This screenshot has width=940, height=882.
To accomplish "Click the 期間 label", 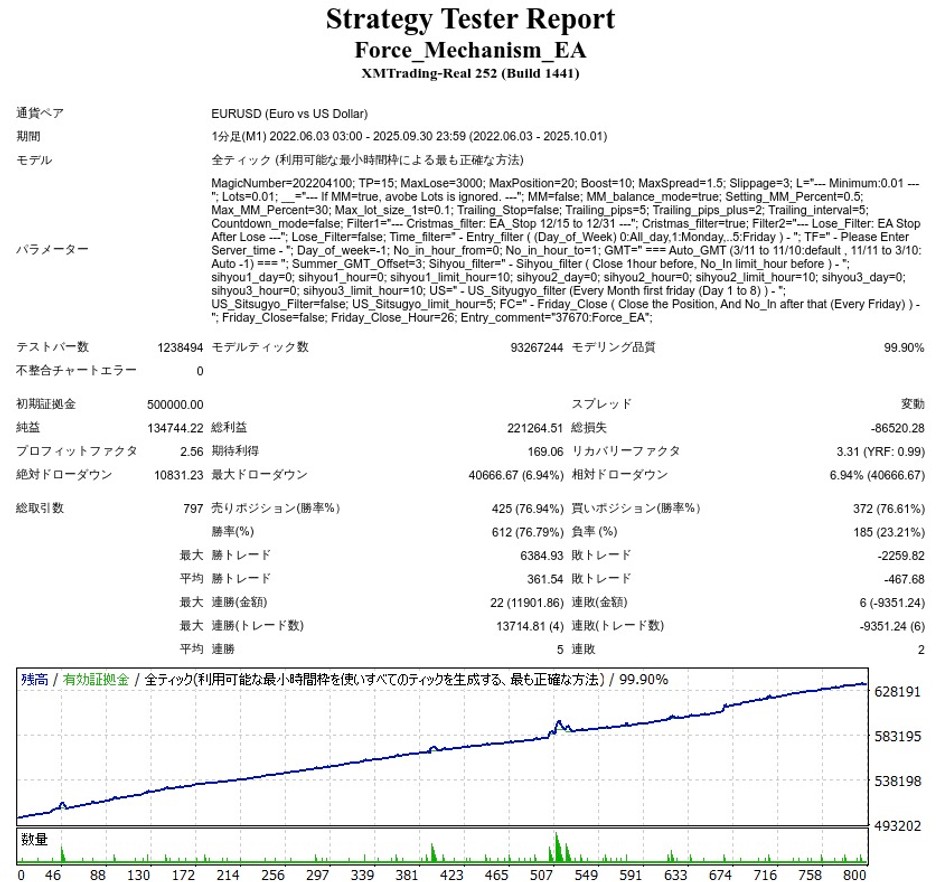I will 28,137.
